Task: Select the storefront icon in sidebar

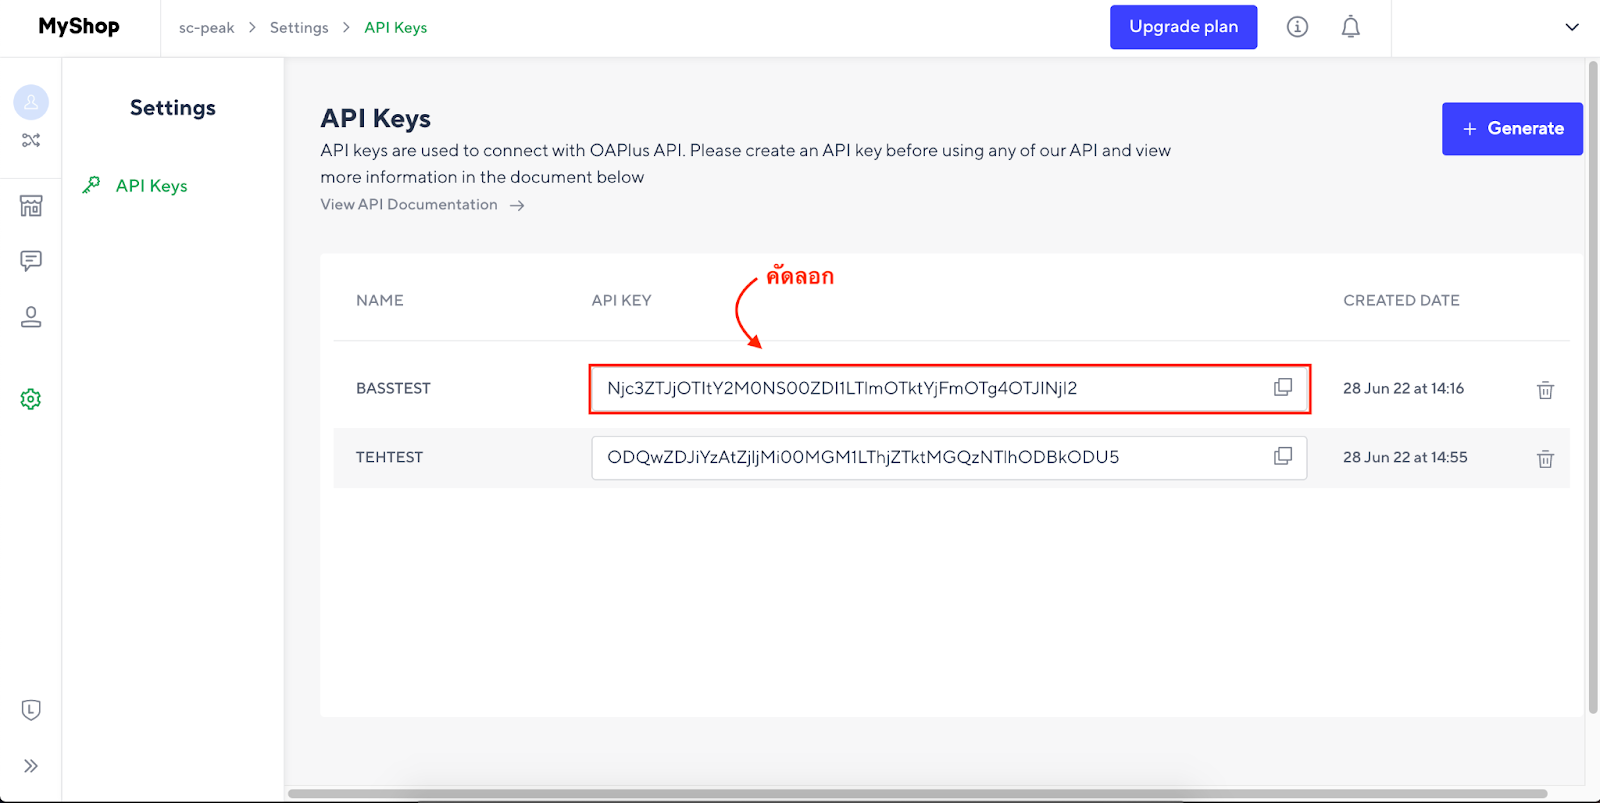Action: coord(31,205)
